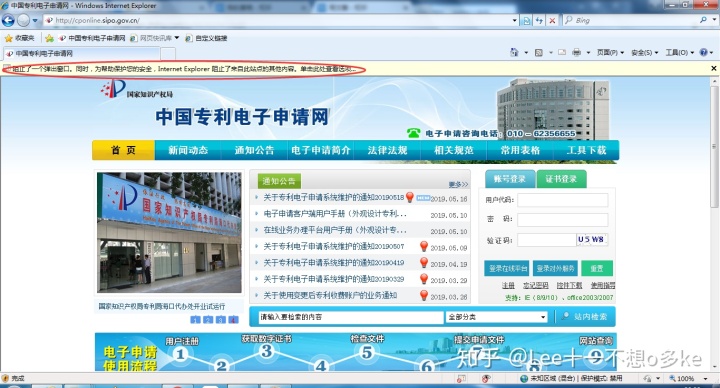
Task: Click the 忘记密码 link
Action: pyautogui.click(x=535, y=286)
